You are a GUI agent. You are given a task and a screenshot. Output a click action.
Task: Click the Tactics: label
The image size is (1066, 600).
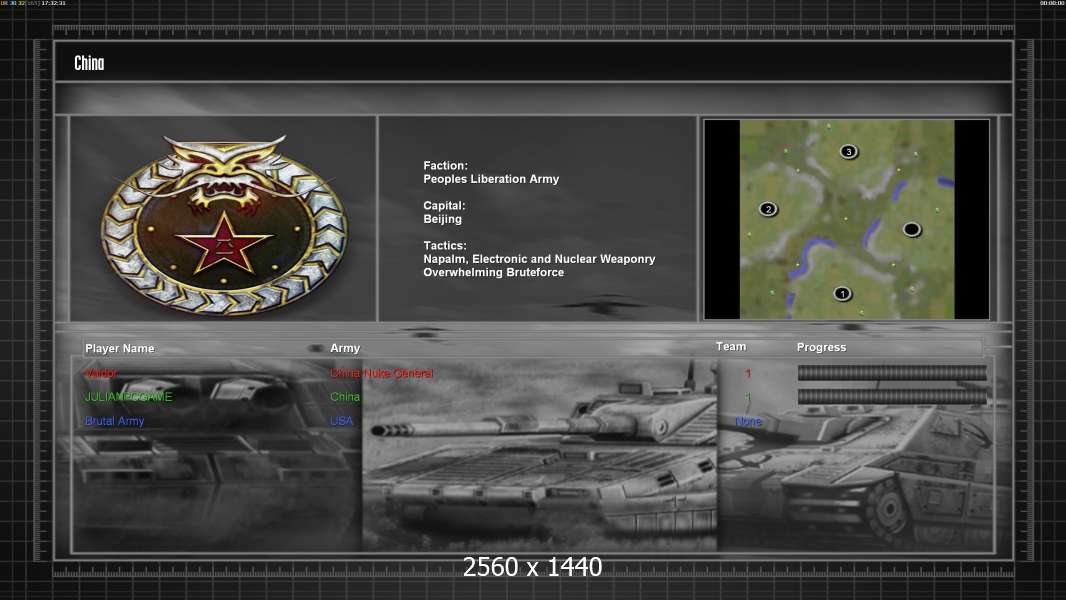click(x=444, y=246)
